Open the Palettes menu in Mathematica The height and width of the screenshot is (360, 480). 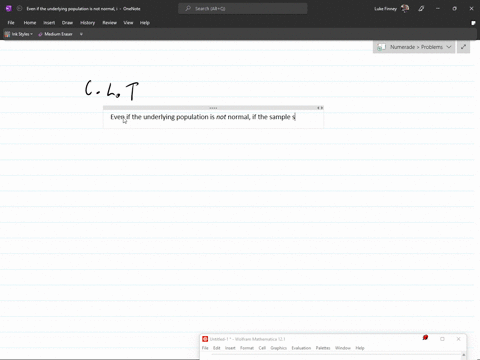323,348
